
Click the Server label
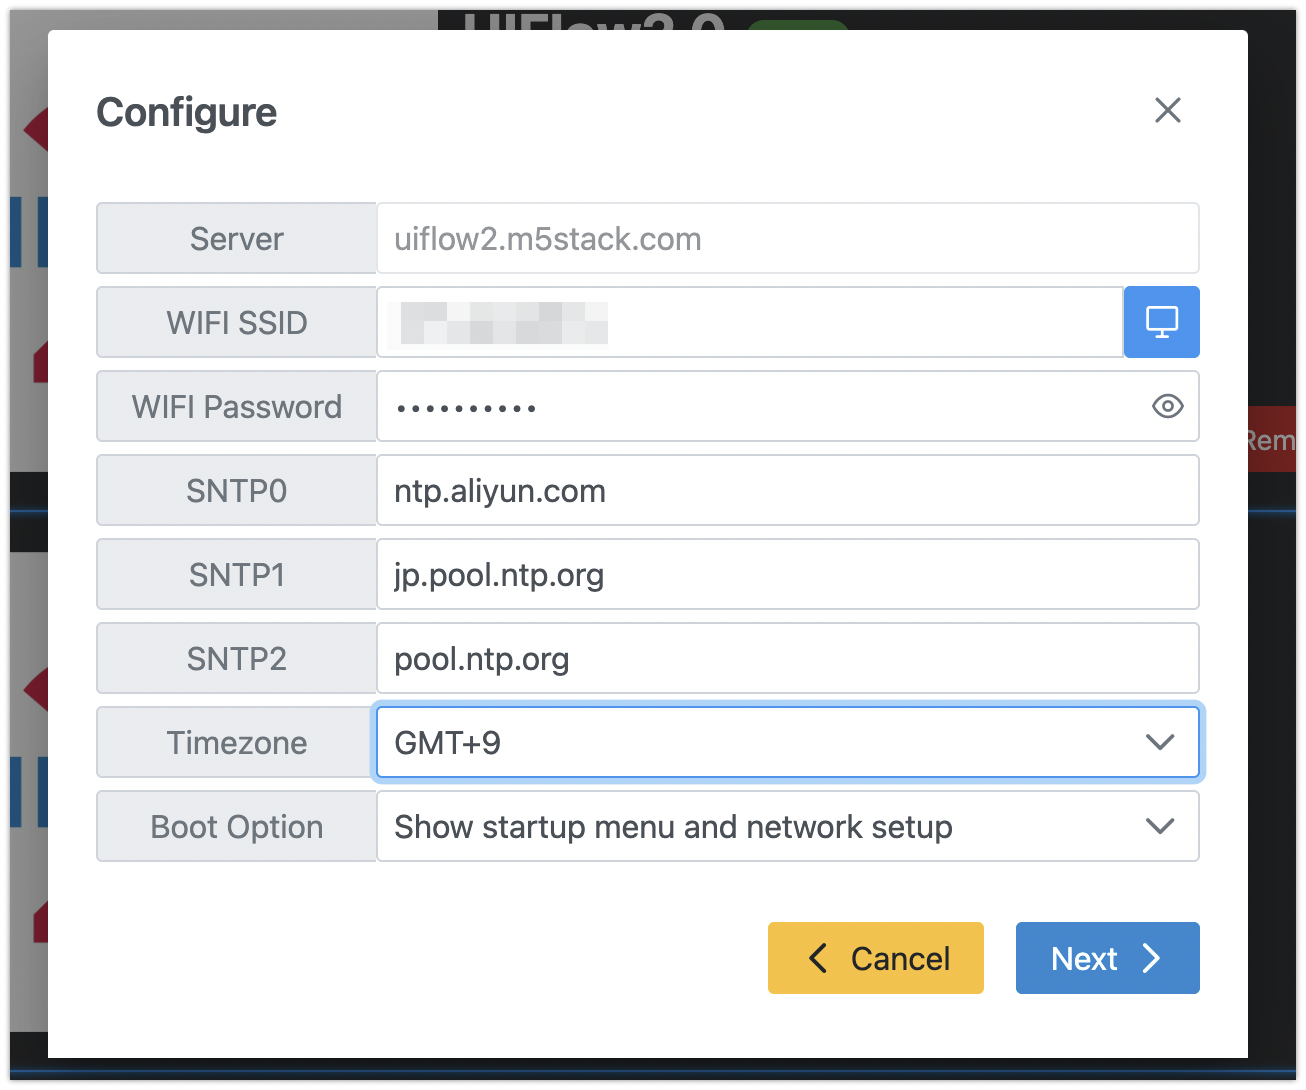click(237, 238)
